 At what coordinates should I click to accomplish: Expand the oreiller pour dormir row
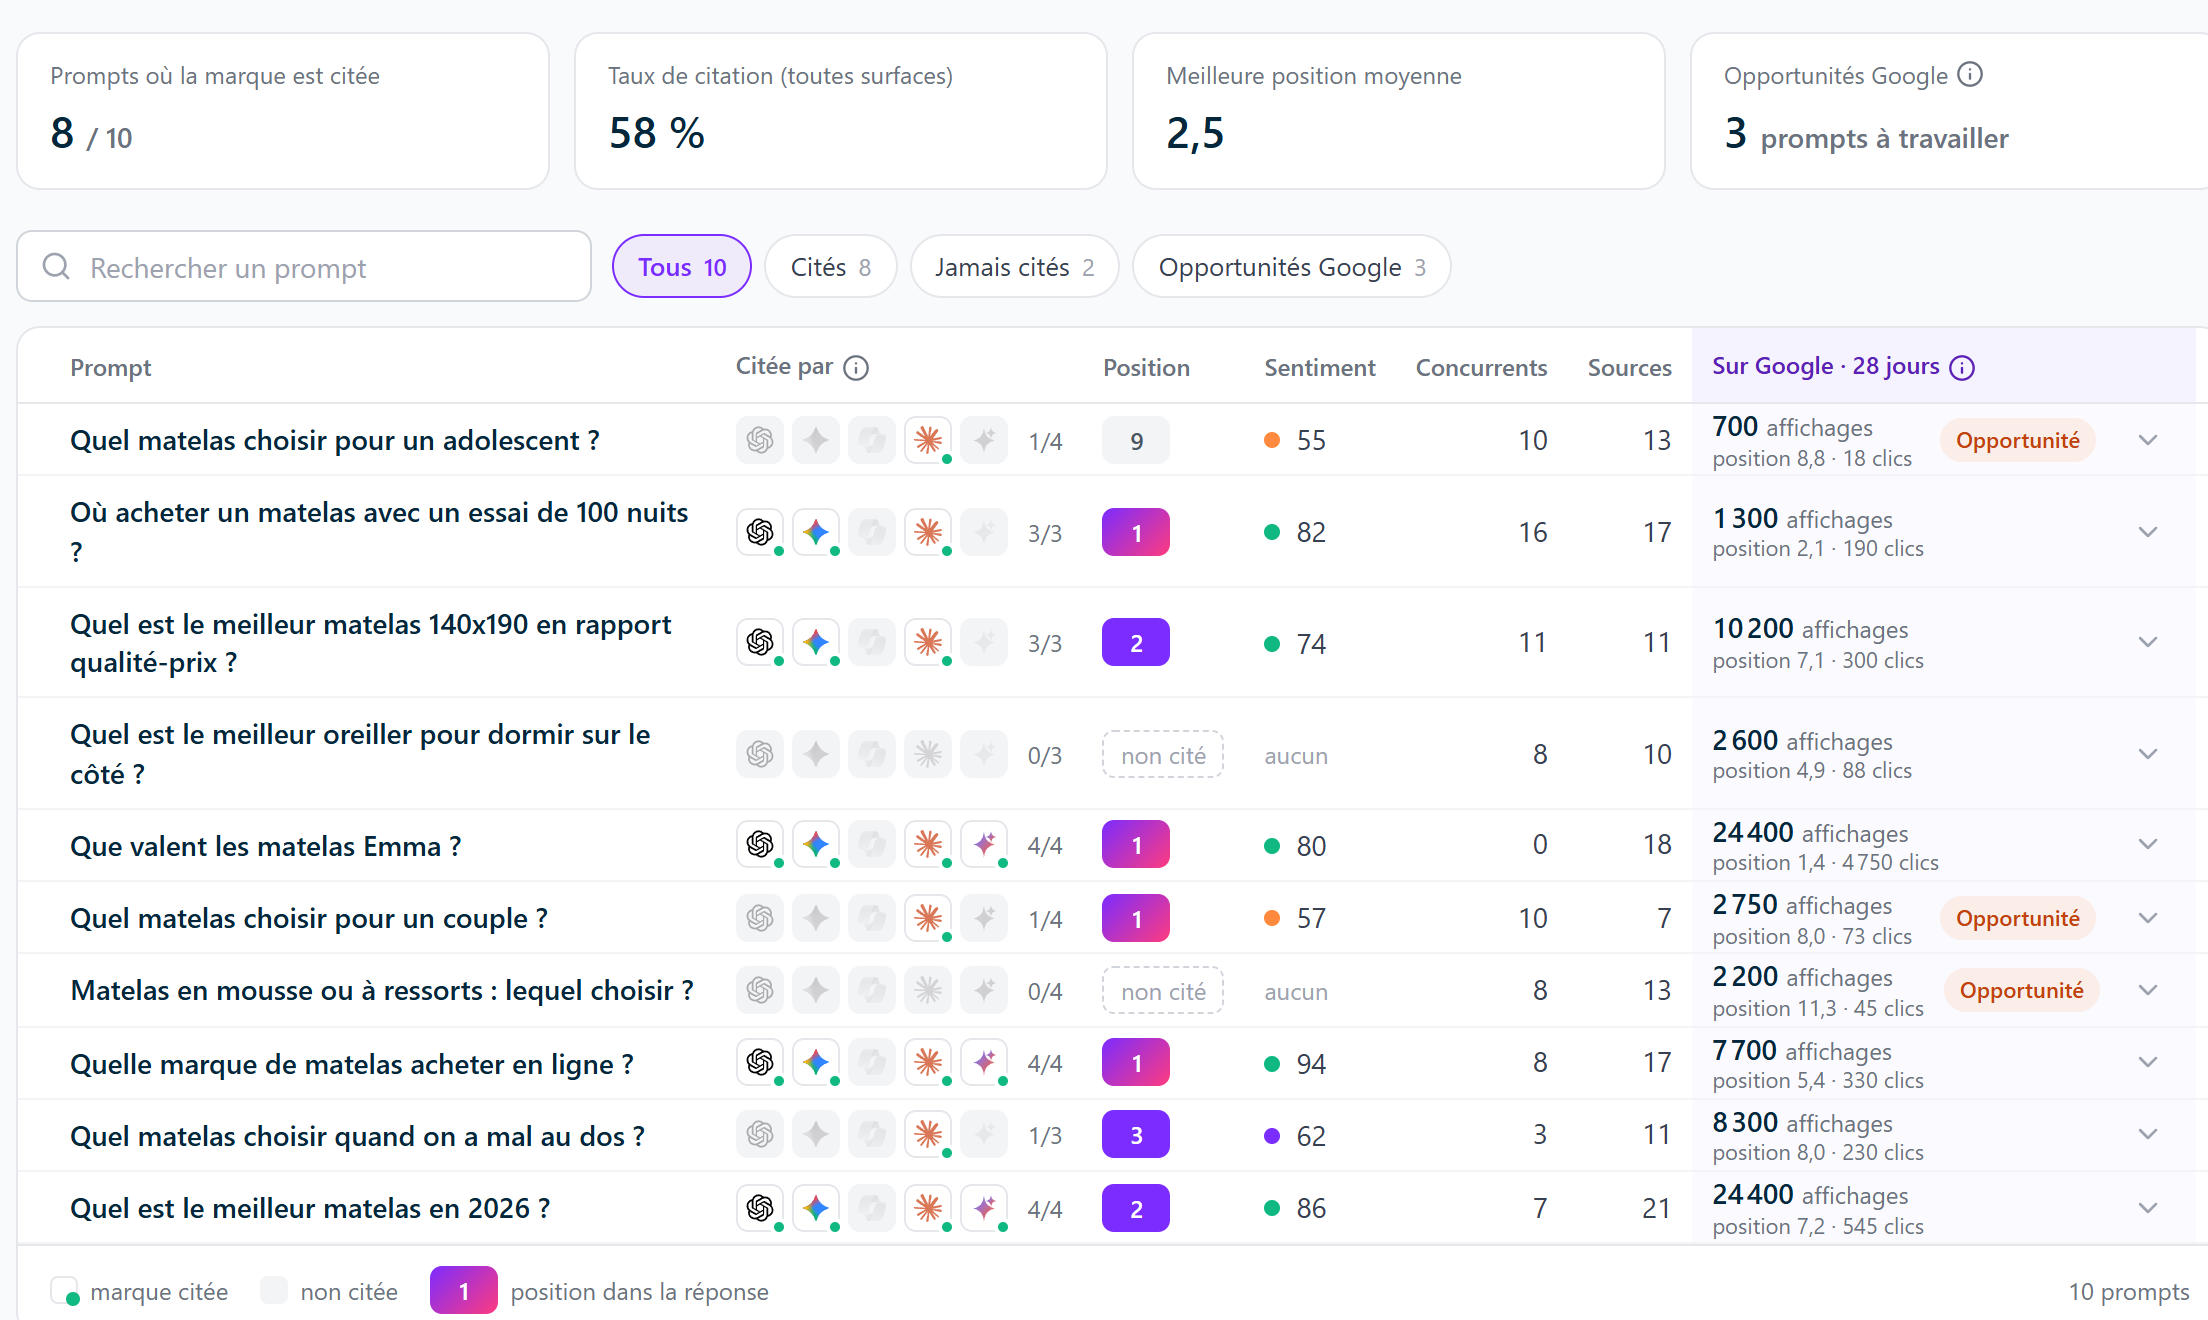2148,754
